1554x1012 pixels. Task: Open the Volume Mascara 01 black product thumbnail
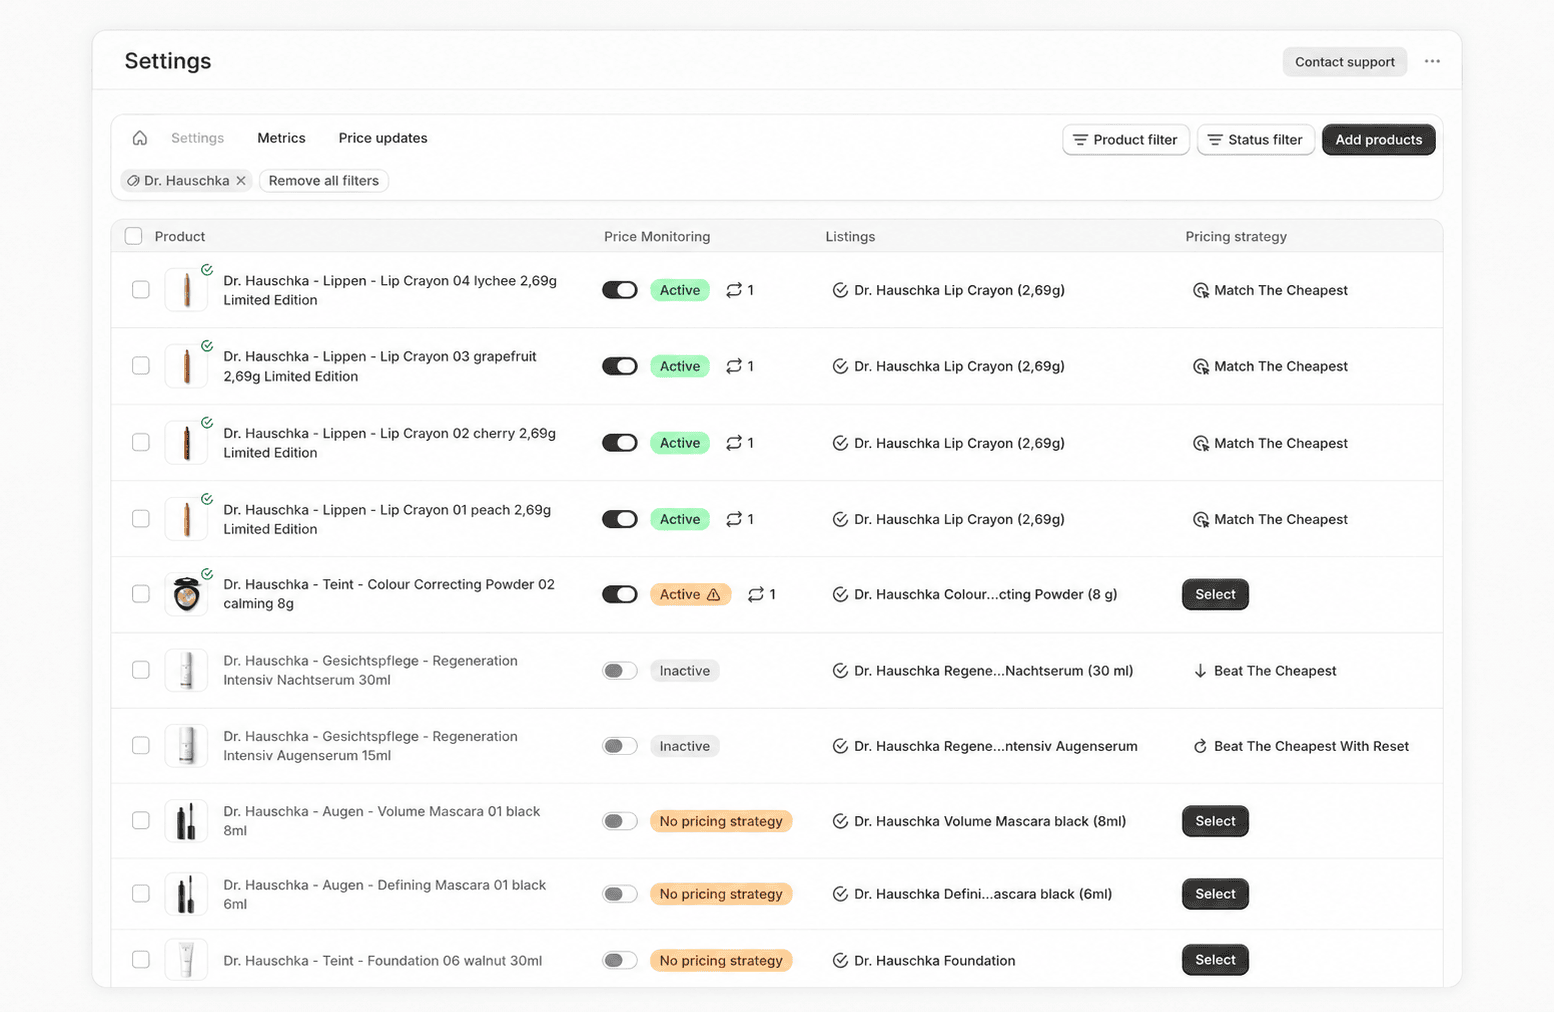(x=186, y=821)
